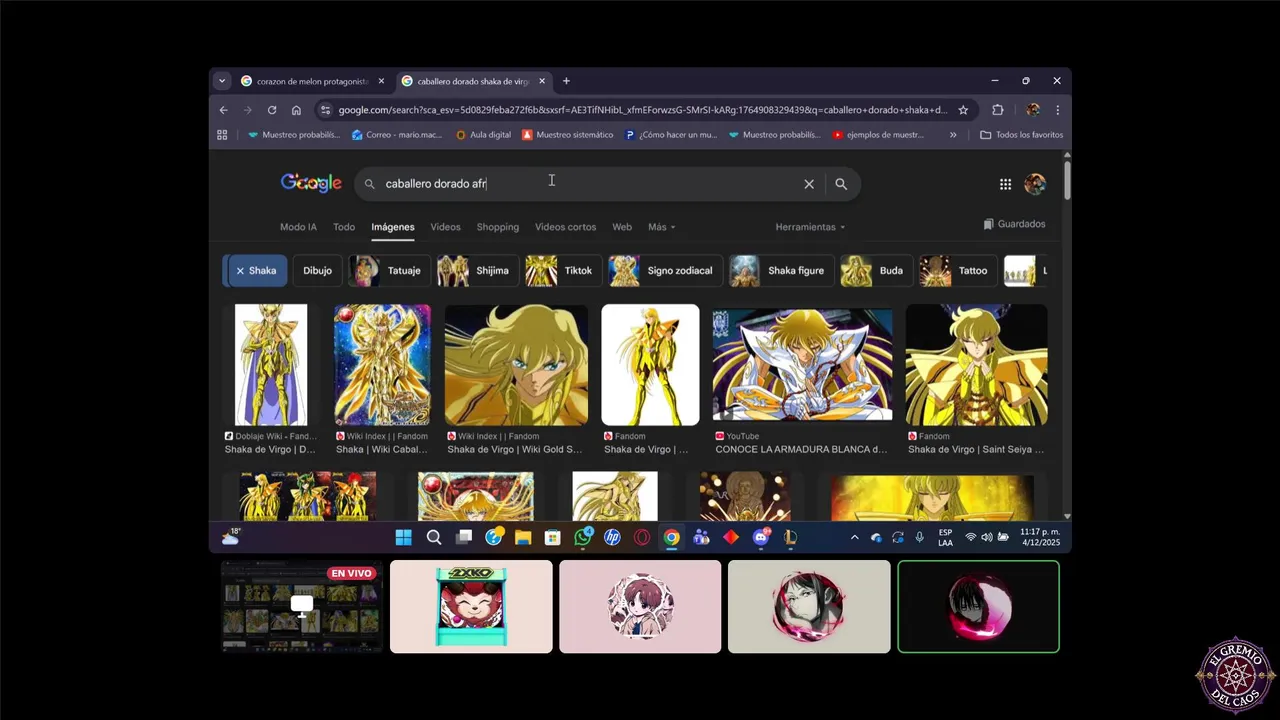Click the Google logo
Image resolution: width=1280 pixels, height=720 pixels.
311,183
